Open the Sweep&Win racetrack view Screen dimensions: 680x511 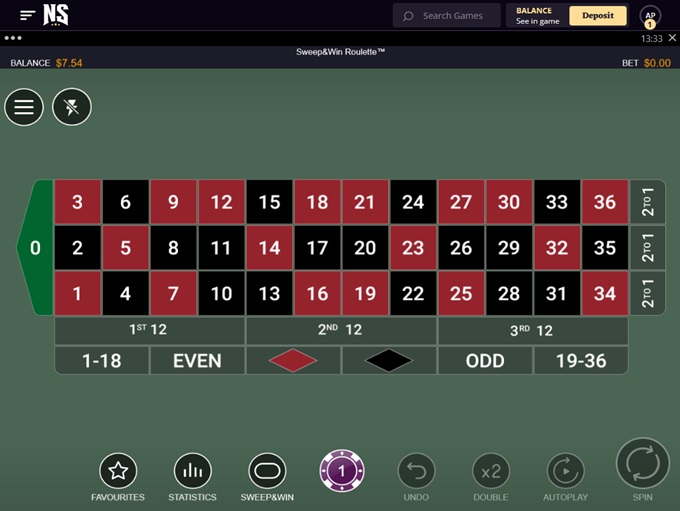click(267, 471)
